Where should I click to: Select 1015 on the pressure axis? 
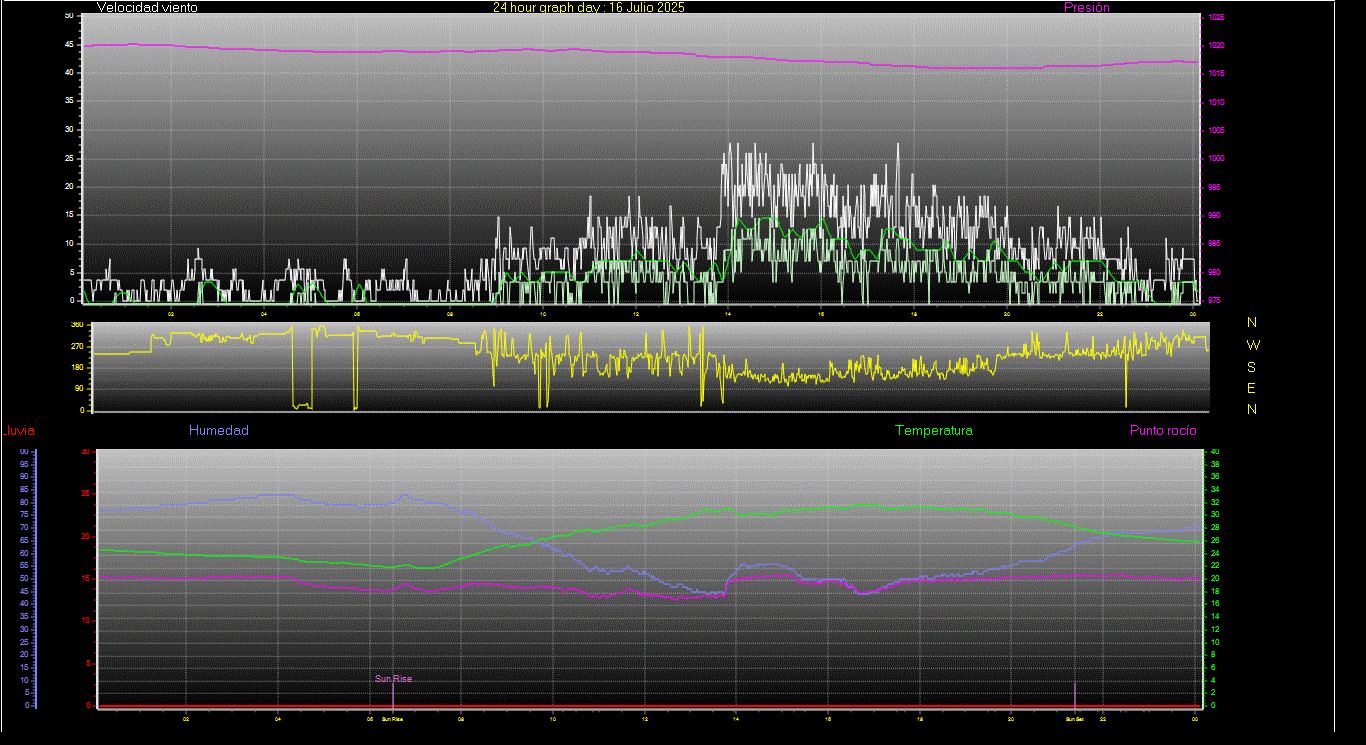pyautogui.click(x=1216, y=74)
